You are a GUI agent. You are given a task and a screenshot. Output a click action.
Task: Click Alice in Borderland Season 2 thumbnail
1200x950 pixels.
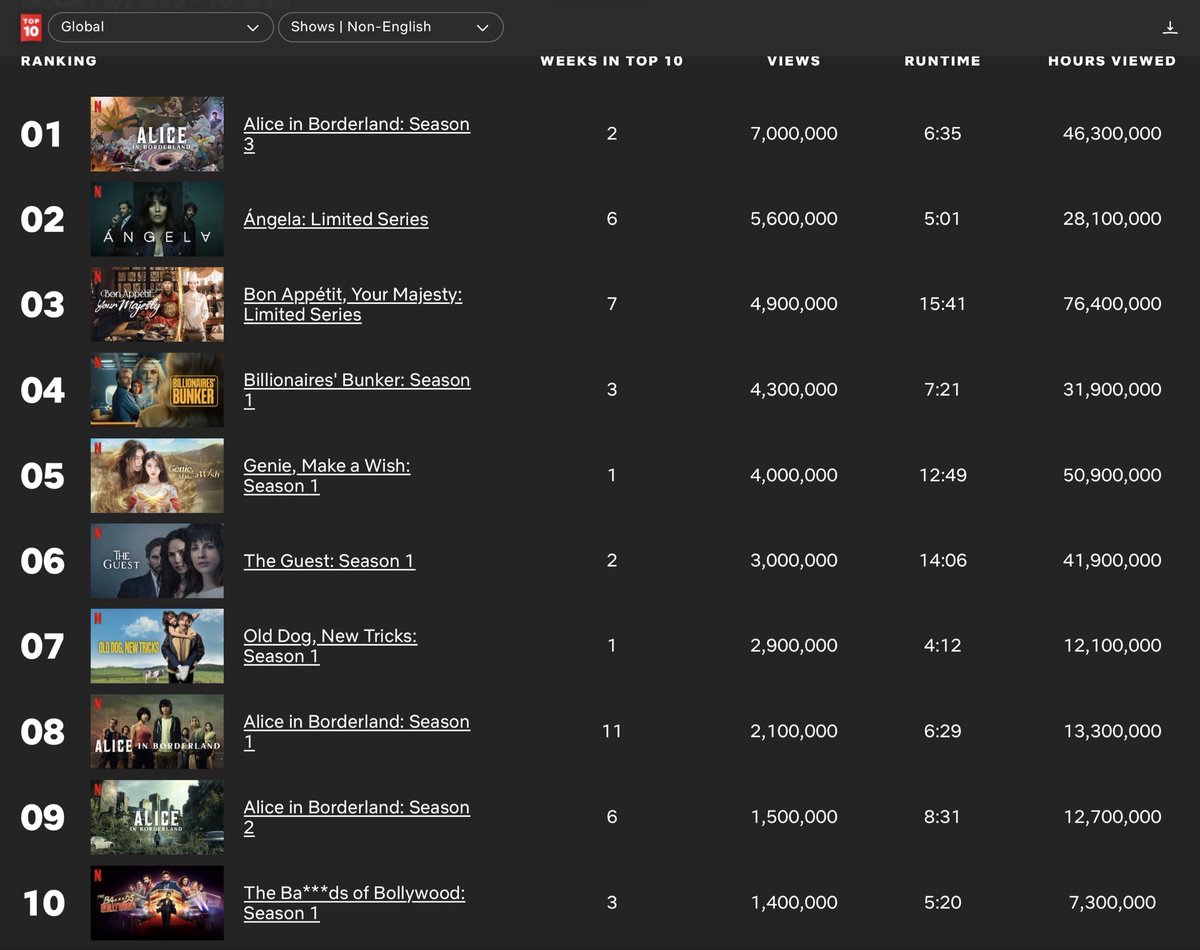(157, 817)
